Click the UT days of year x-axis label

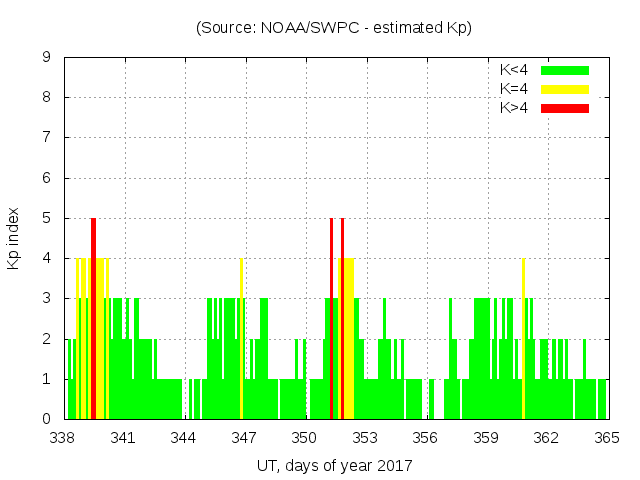click(333, 465)
